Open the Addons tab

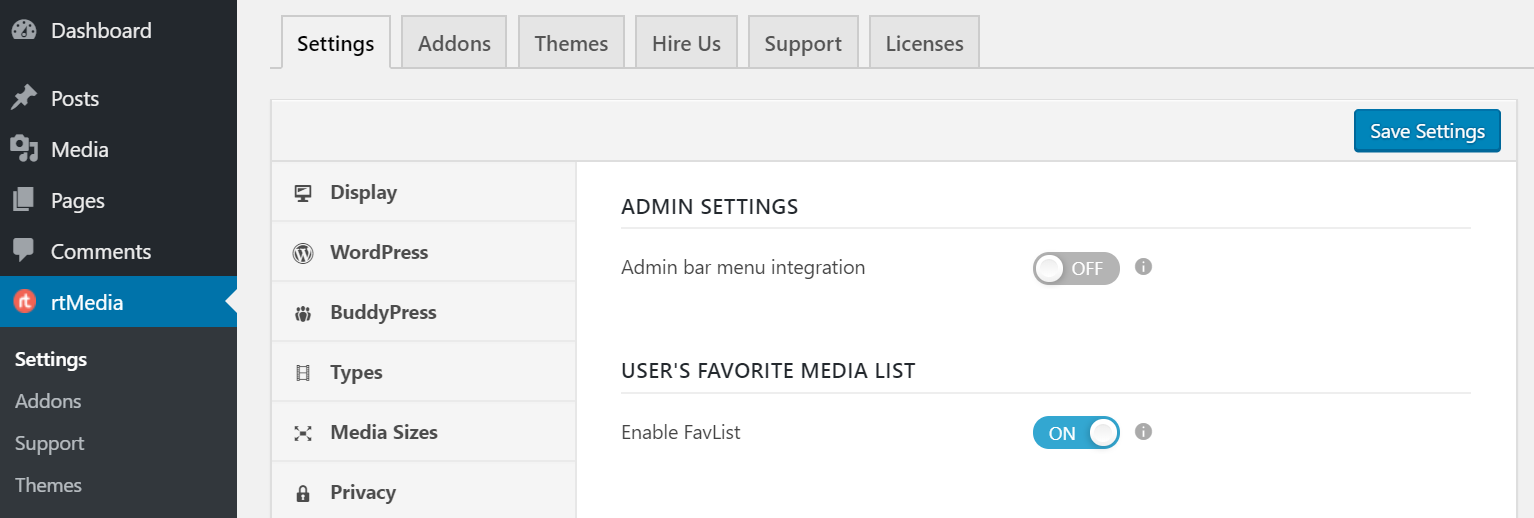(454, 43)
